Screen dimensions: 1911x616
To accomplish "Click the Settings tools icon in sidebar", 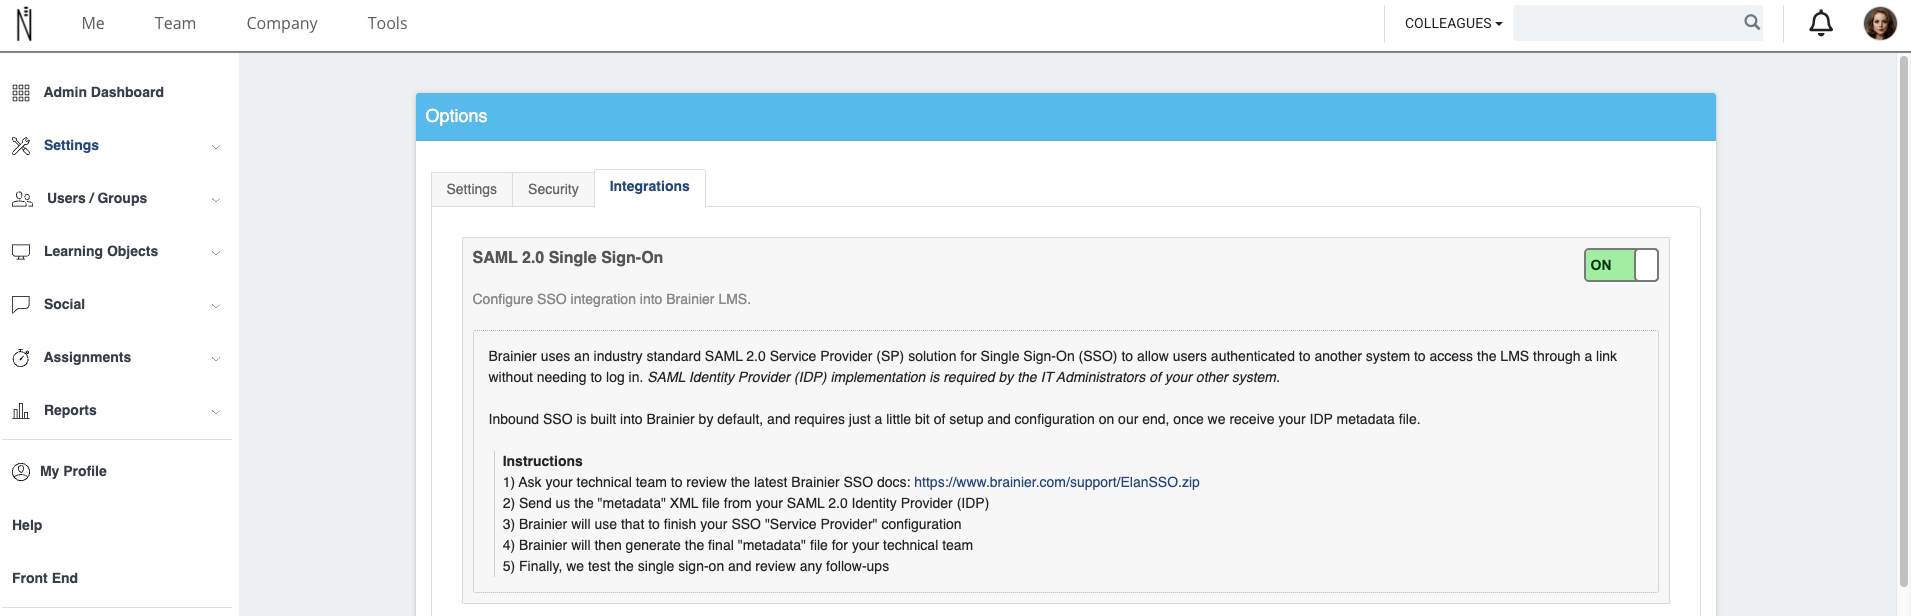I will (21, 146).
